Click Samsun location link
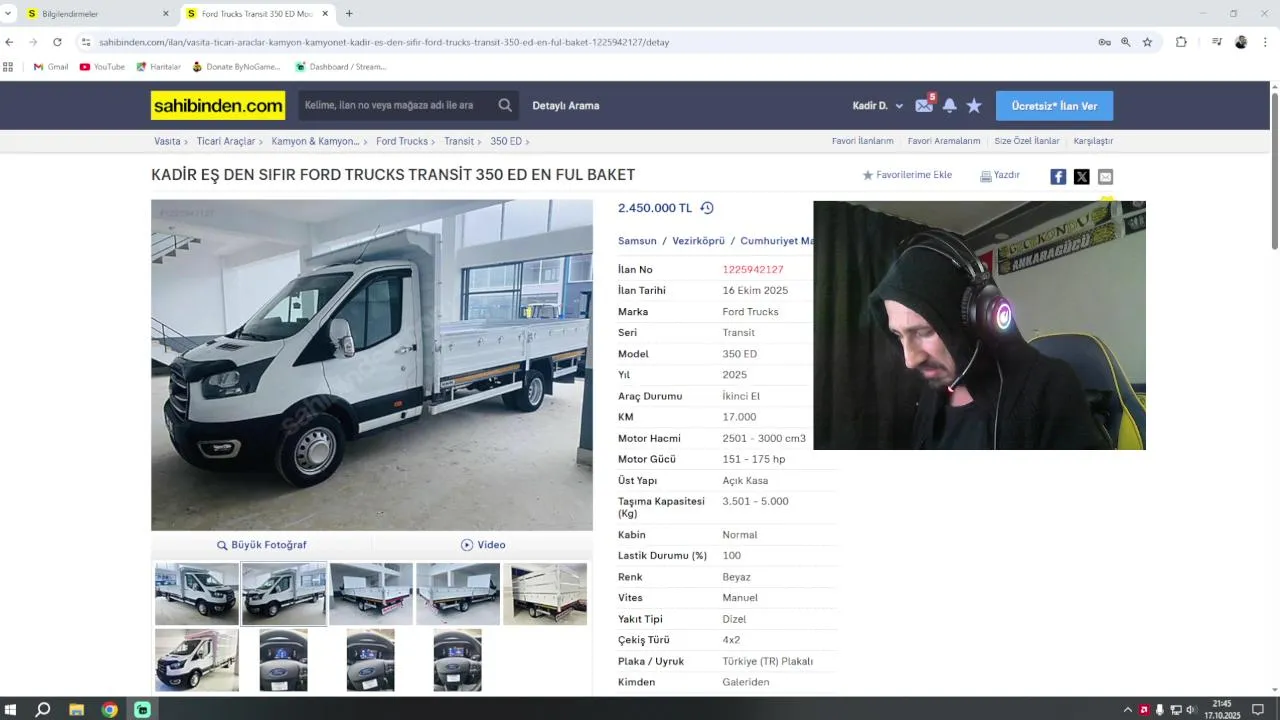The width and height of the screenshot is (1280, 720). tap(637, 241)
